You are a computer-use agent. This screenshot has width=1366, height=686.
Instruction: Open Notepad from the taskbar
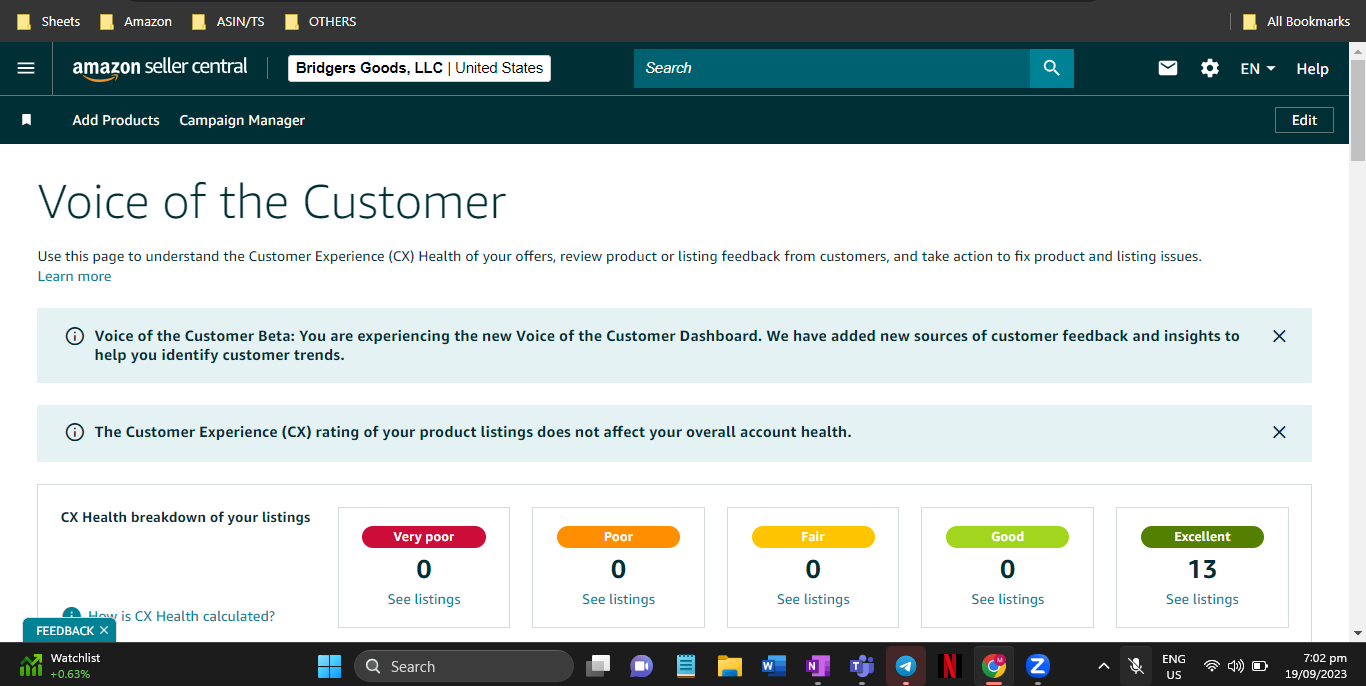685,666
